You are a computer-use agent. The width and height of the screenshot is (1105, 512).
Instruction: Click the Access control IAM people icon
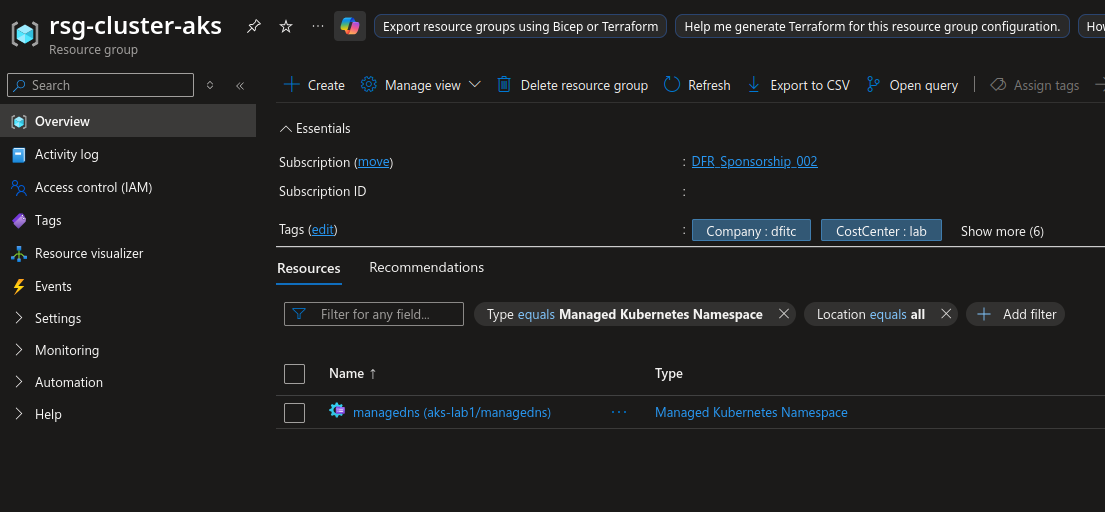tap(19, 188)
